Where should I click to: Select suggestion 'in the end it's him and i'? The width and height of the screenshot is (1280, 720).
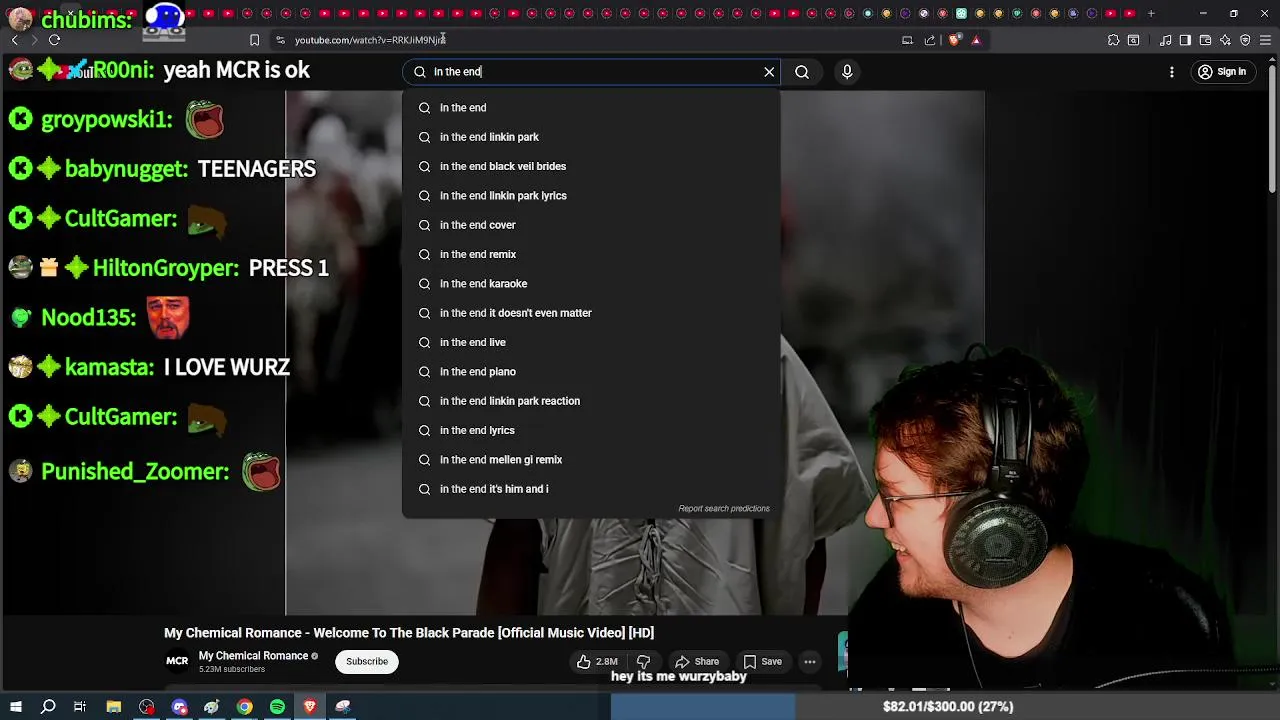[591, 489]
